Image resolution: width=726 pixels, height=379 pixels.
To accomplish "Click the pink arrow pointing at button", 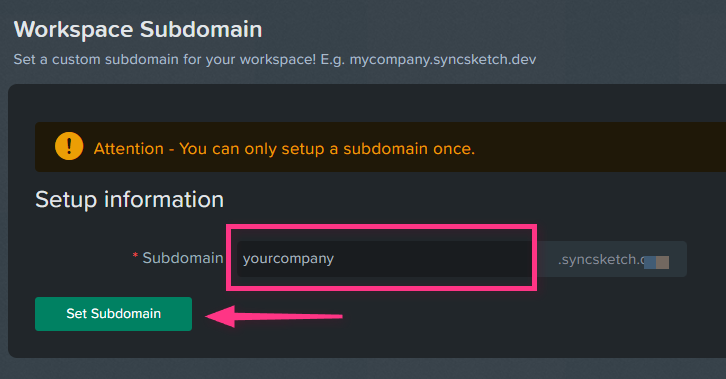I will (x=274, y=317).
